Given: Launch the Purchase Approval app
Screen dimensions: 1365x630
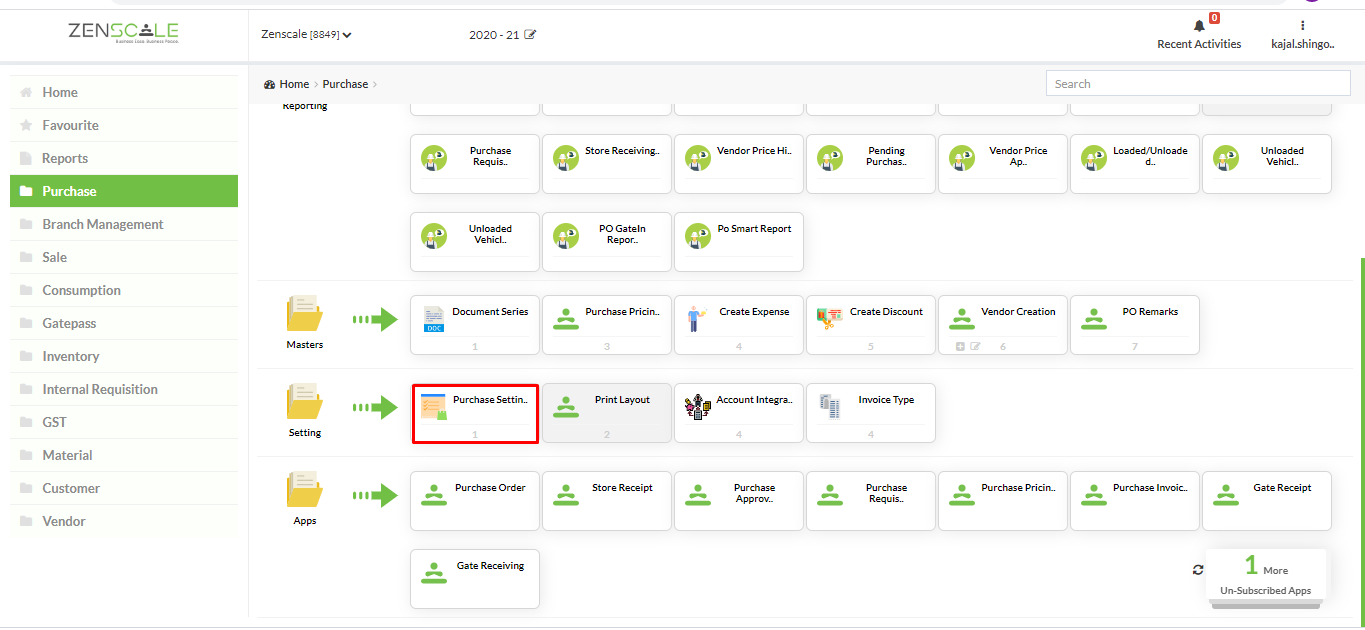Looking at the screenshot, I should [x=739, y=501].
